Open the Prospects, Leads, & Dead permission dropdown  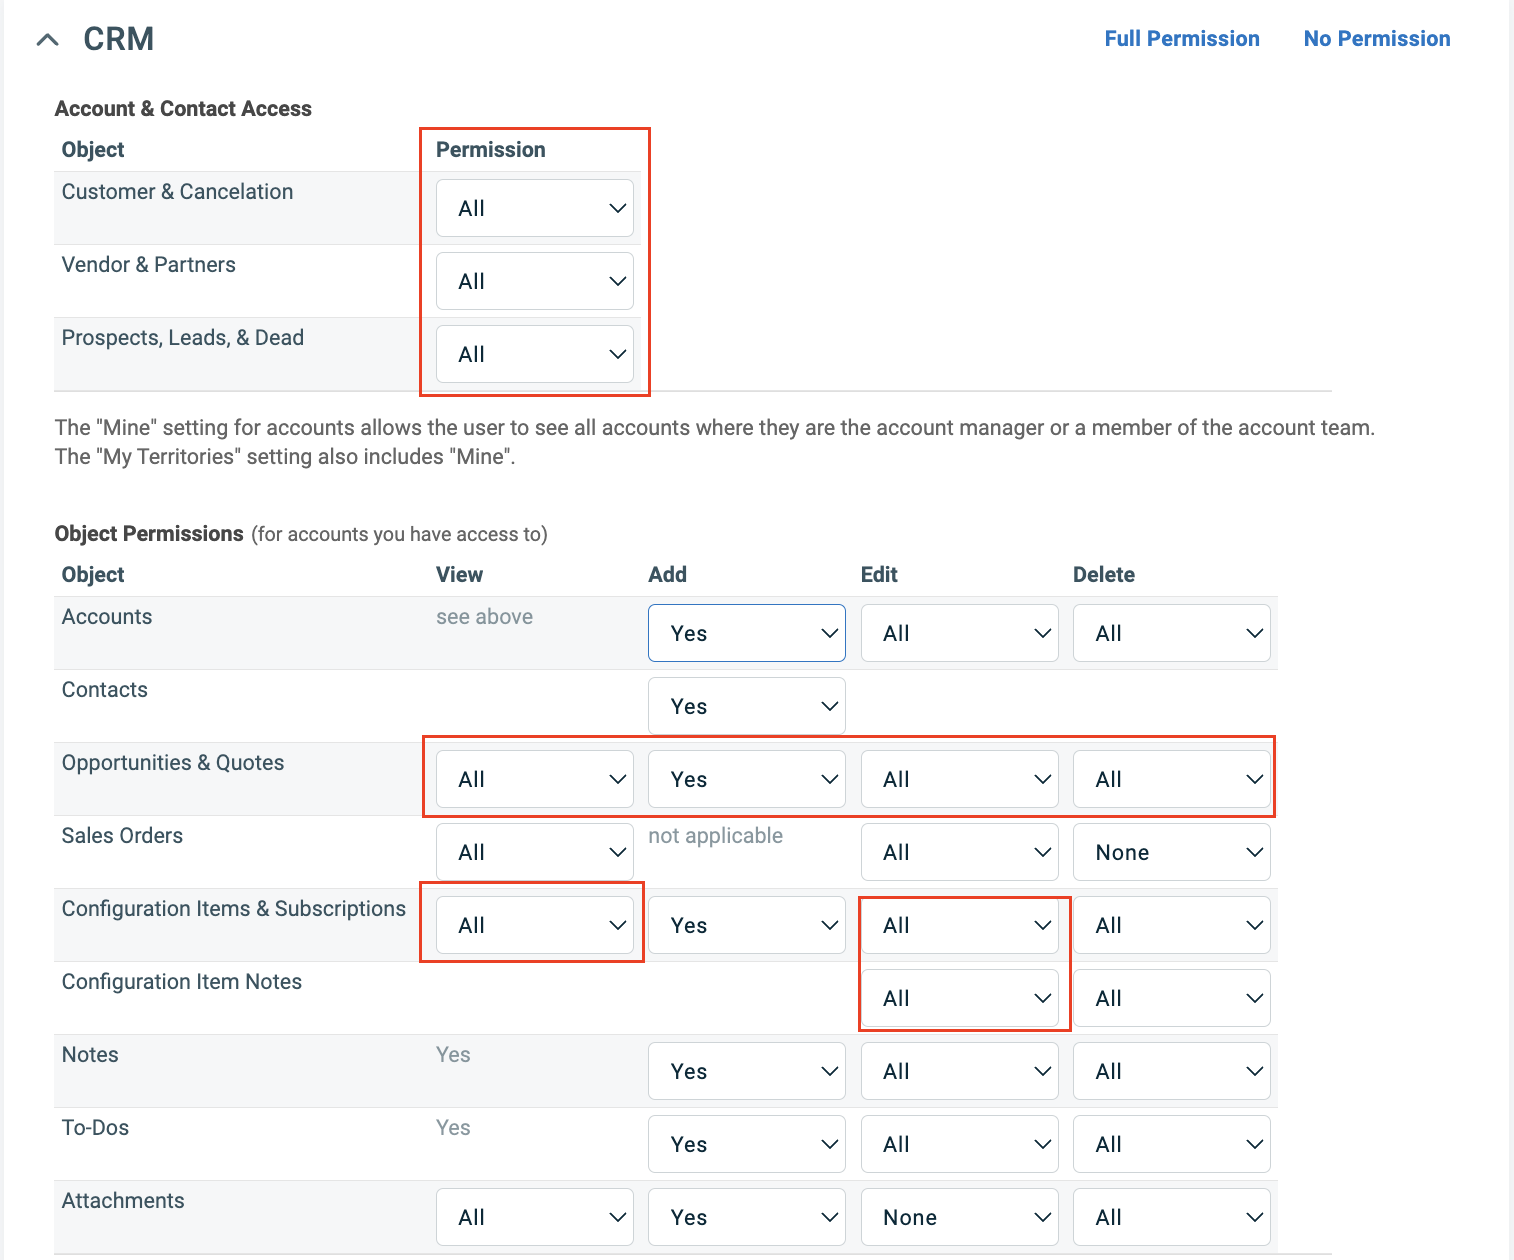click(534, 354)
